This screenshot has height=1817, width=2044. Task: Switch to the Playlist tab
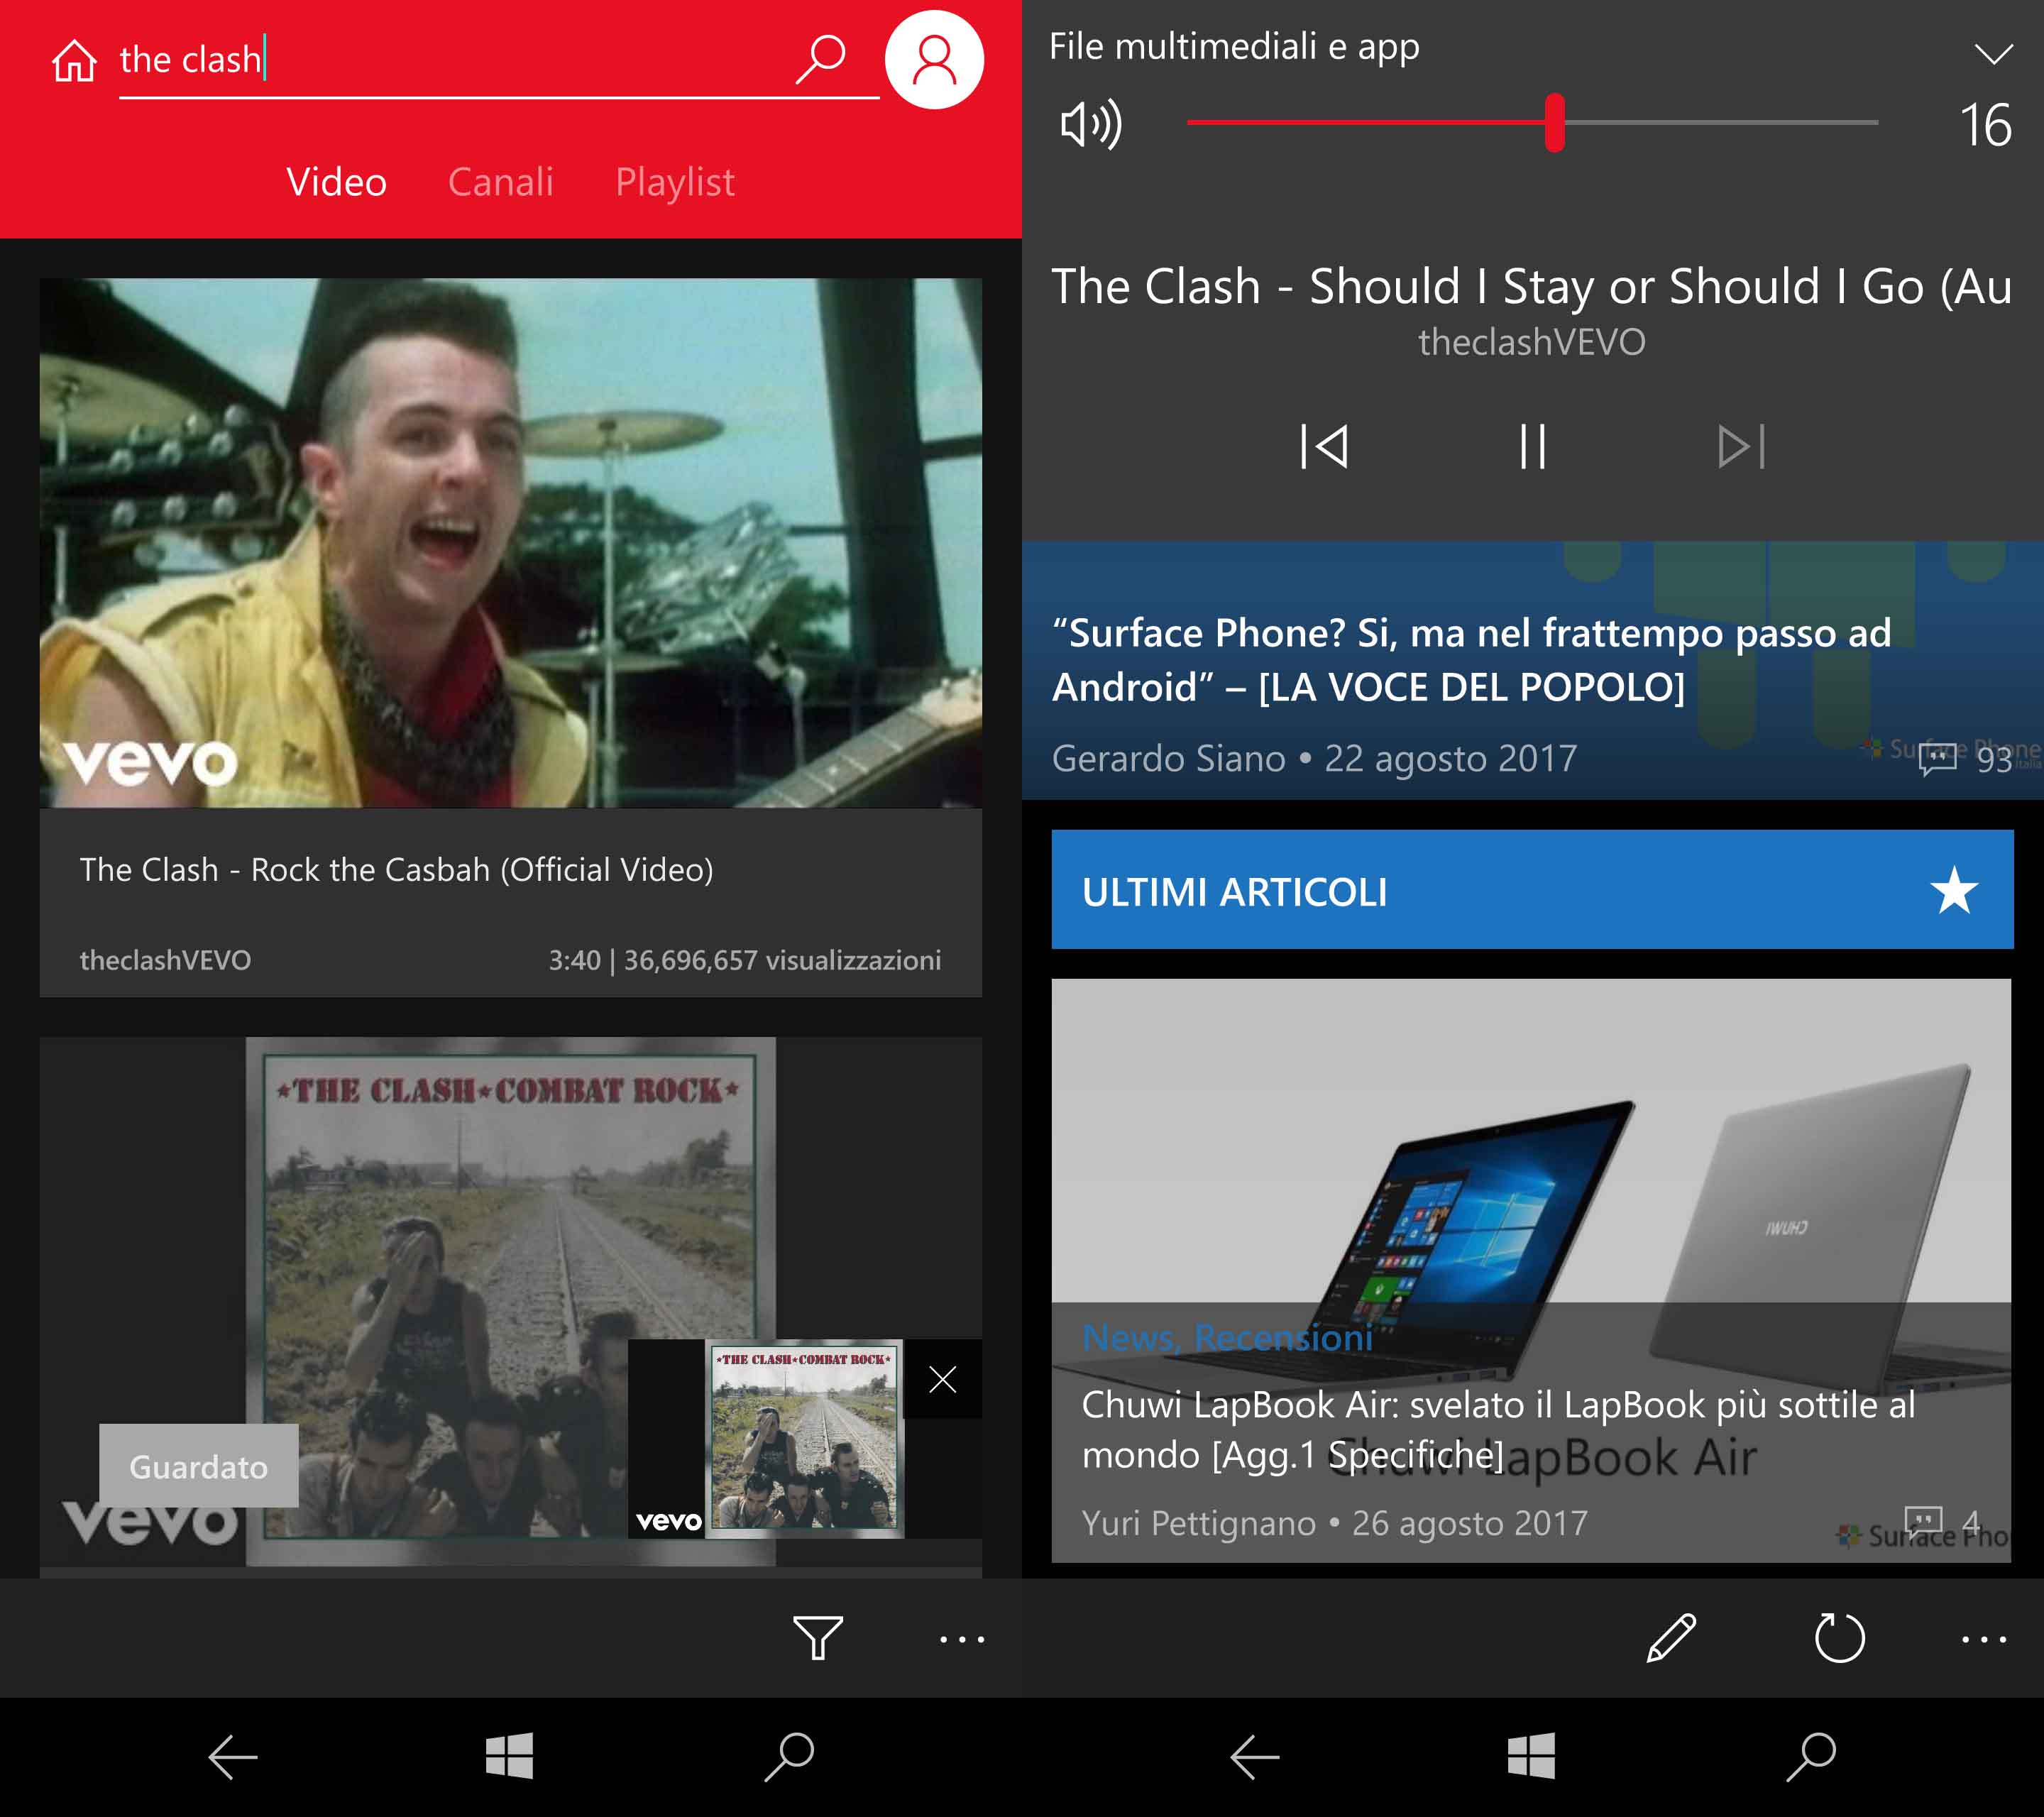675,182
